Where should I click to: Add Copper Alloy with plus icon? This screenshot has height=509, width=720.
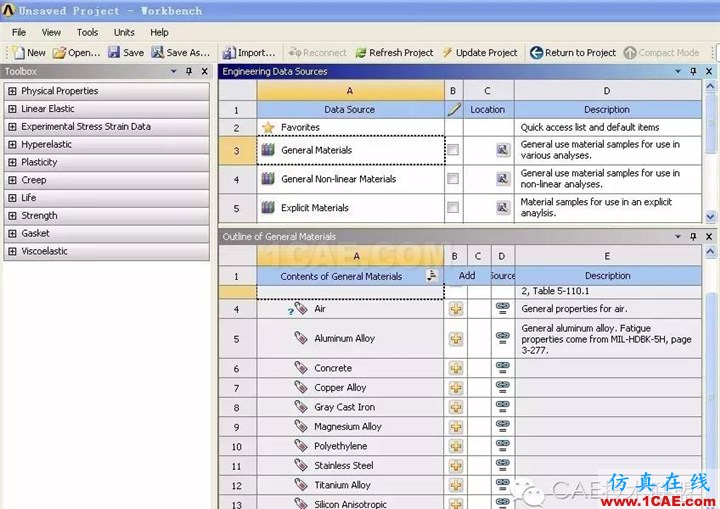point(456,388)
